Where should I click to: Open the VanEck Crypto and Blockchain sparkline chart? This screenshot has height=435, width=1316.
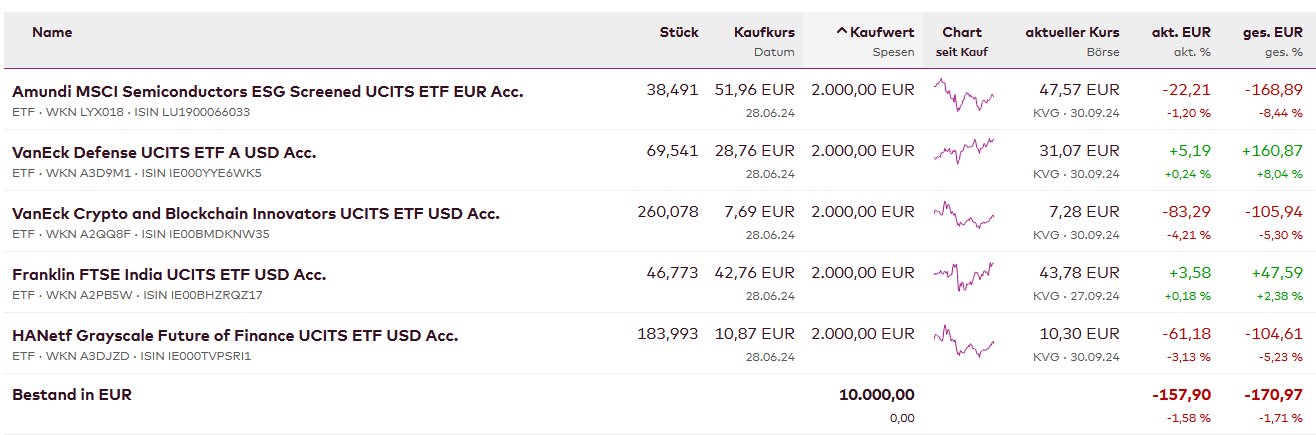tap(963, 214)
